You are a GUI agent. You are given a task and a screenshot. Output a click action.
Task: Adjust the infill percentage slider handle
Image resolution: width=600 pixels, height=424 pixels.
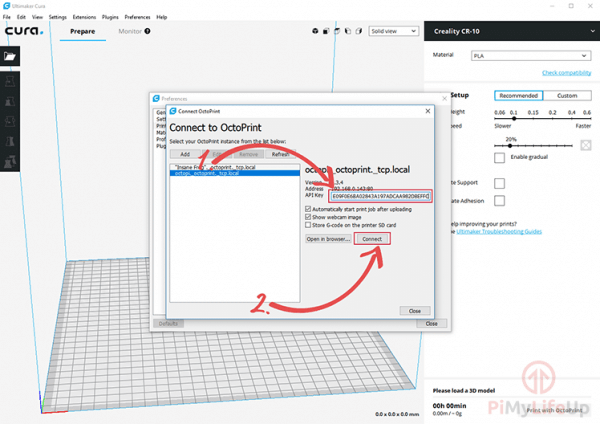pyautogui.click(x=510, y=145)
